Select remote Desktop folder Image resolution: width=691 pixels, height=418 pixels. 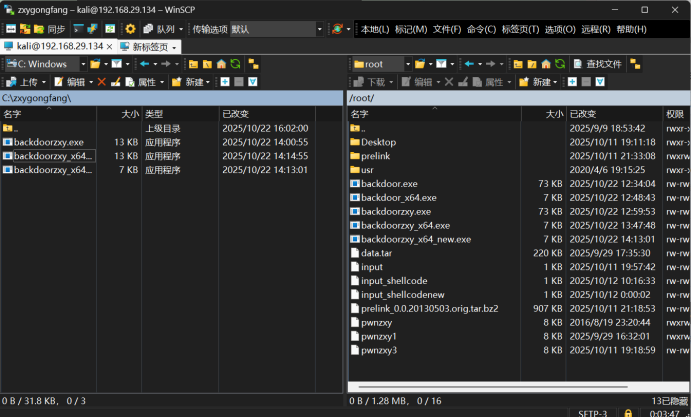373,142
